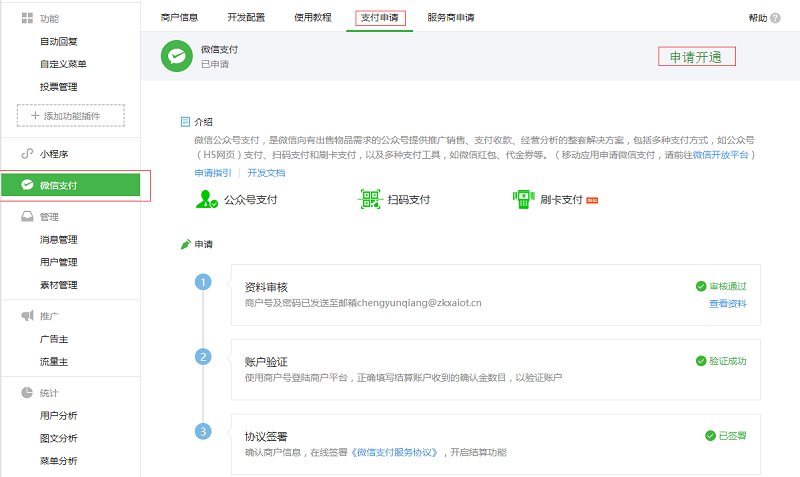Click step 3 circle marker
Image resolution: width=800 pixels, height=477 pixels.
[x=203, y=432]
